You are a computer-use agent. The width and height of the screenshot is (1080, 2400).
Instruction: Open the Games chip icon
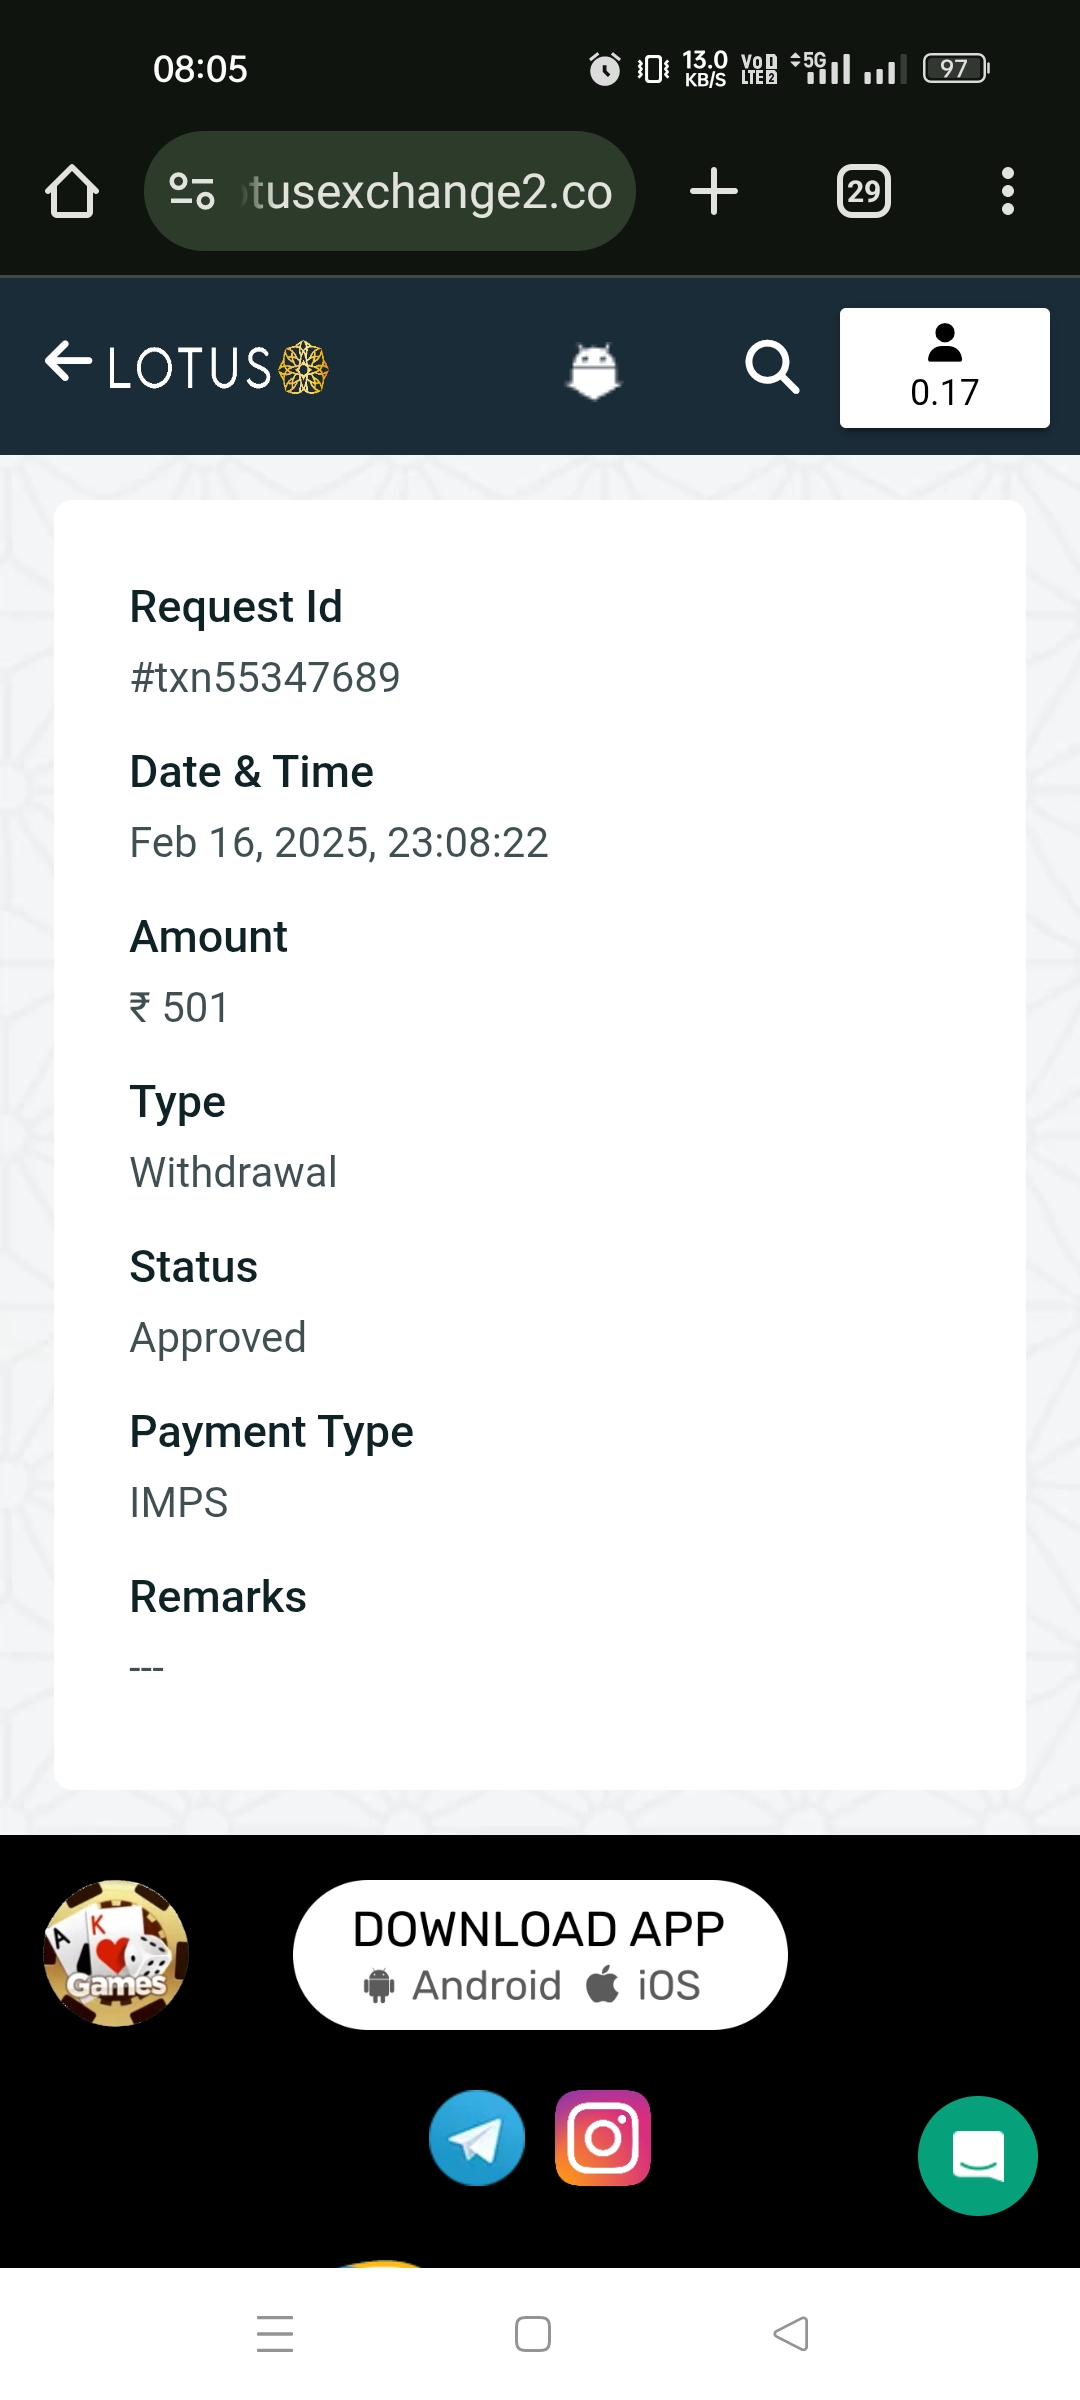tap(116, 1953)
